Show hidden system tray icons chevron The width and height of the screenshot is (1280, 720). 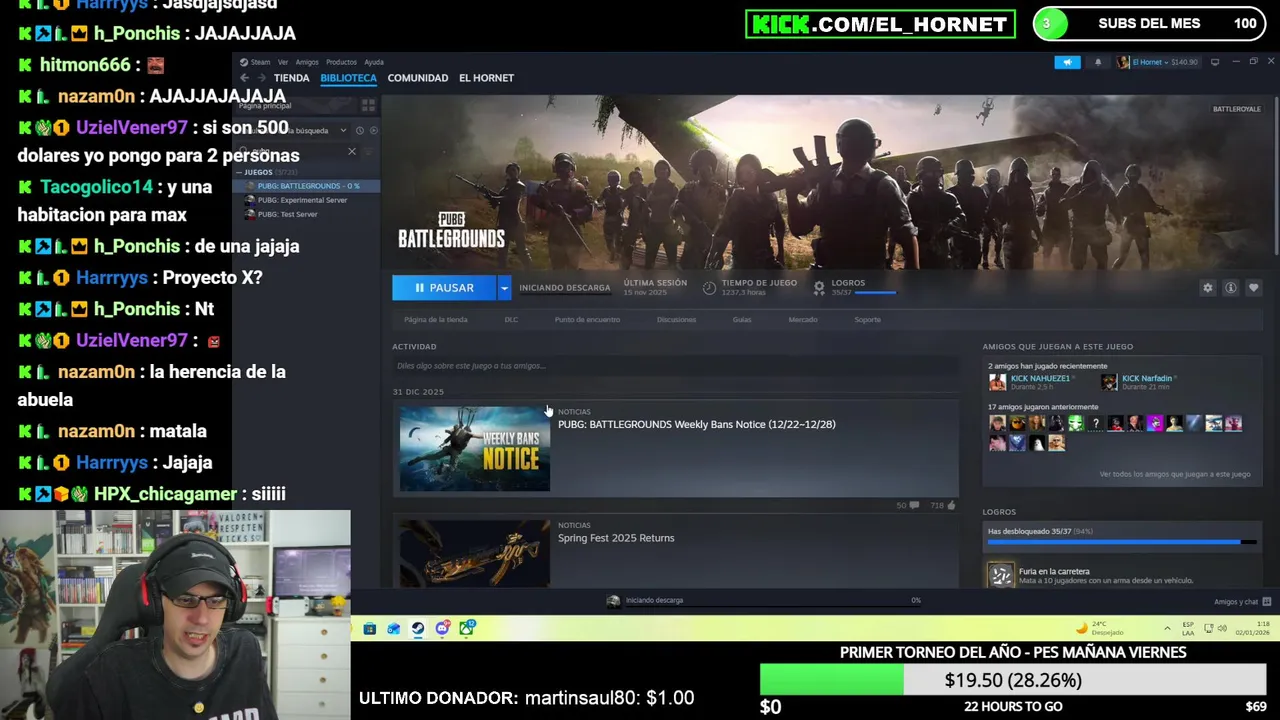pyautogui.click(x=1167, y=629)
